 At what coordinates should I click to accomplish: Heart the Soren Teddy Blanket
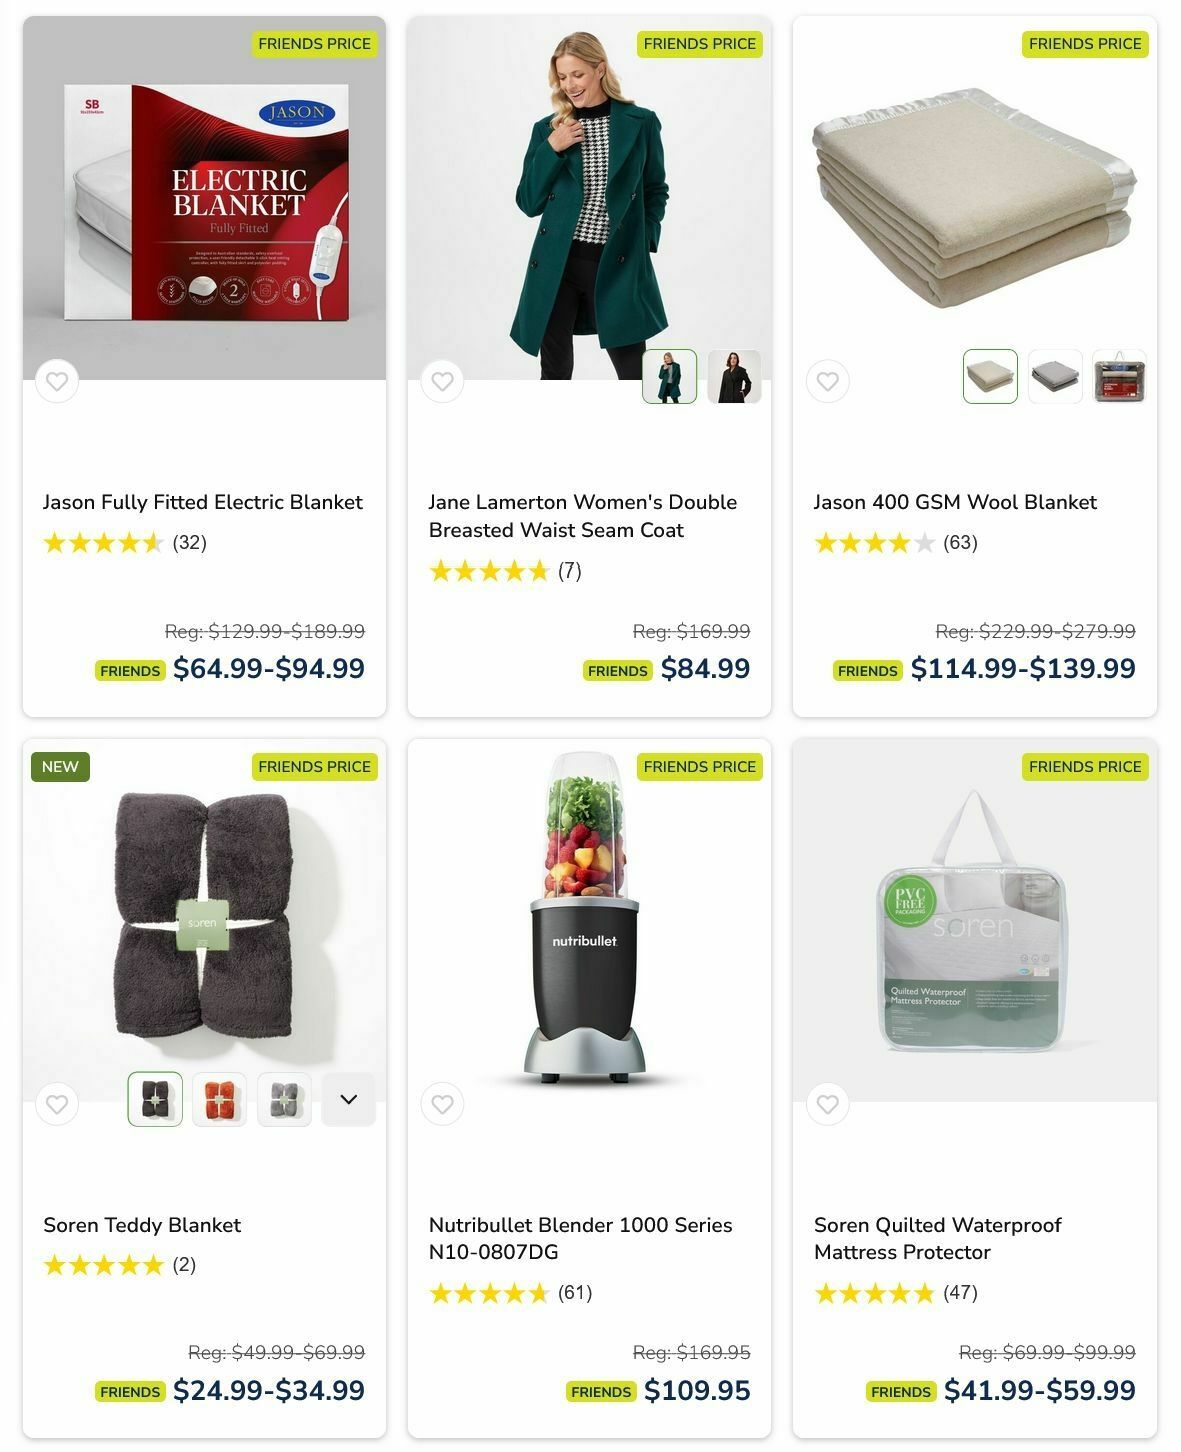[x=57, y=1104]
